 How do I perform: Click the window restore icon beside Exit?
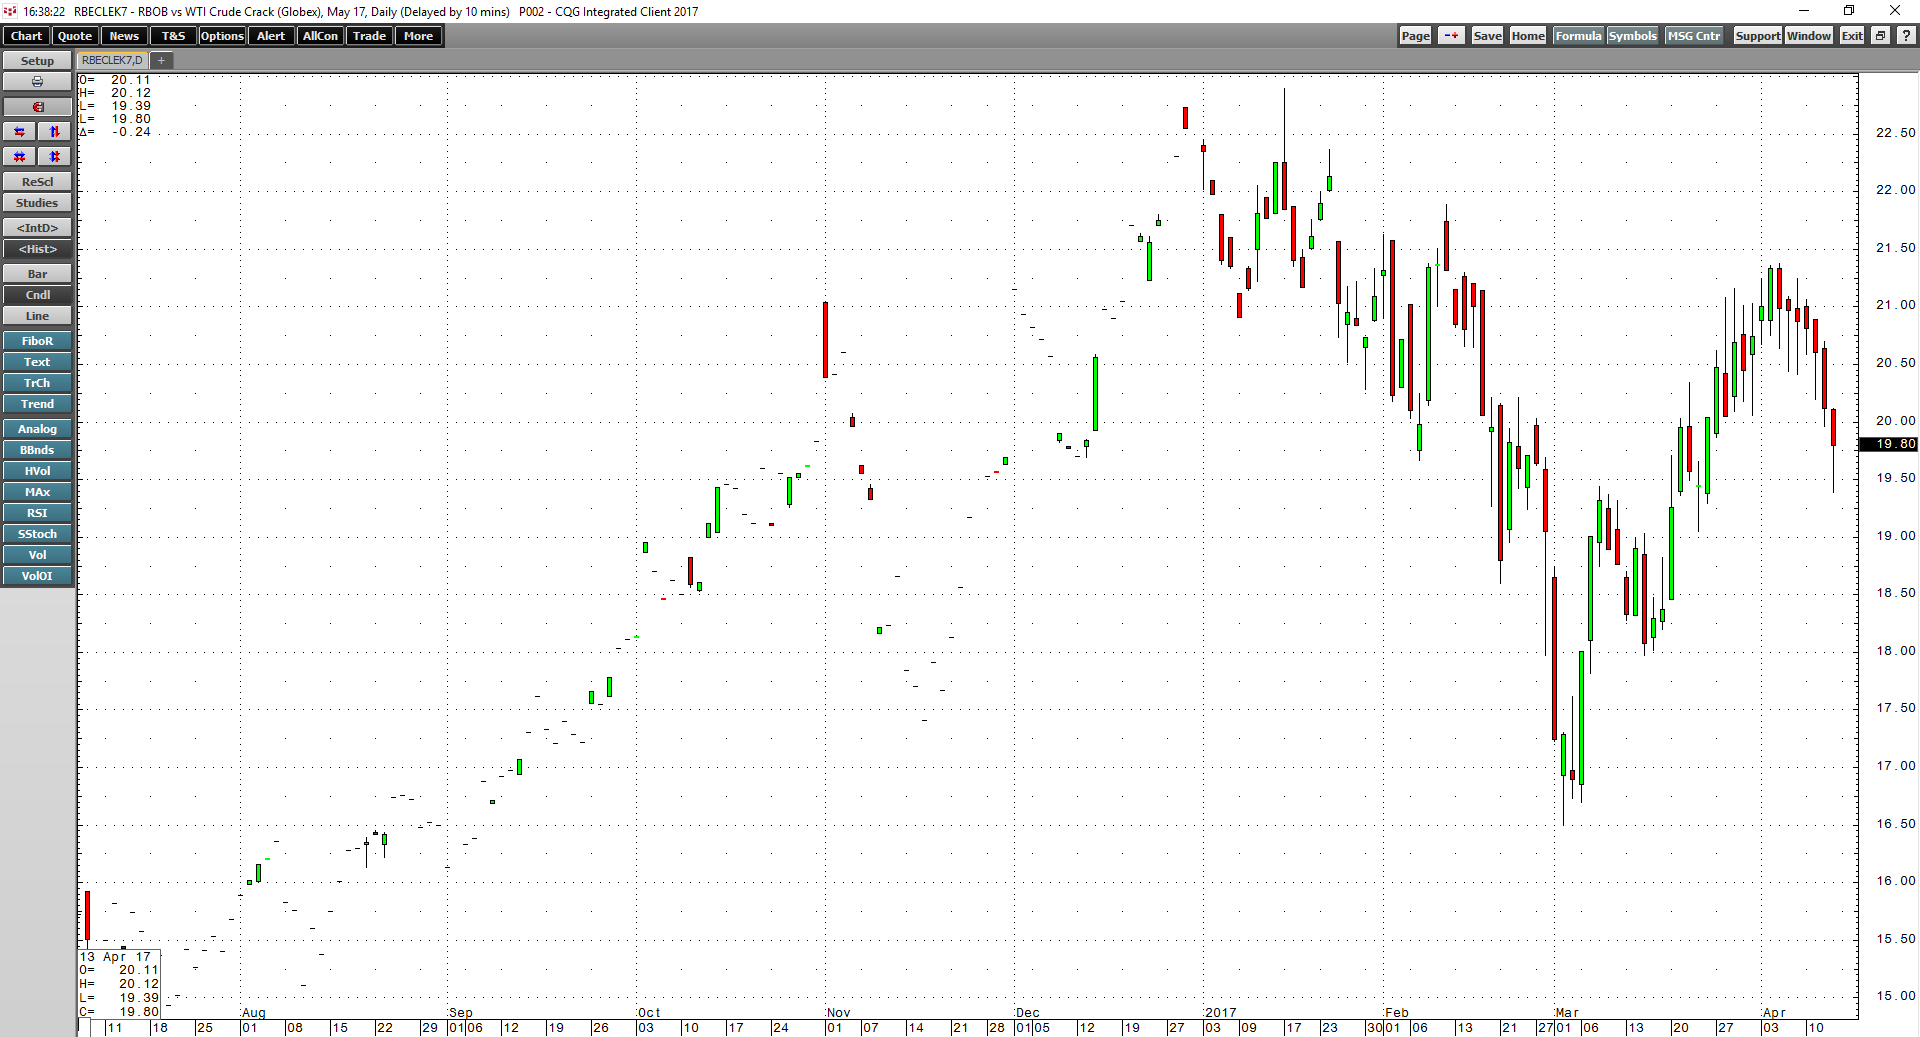1879,35
